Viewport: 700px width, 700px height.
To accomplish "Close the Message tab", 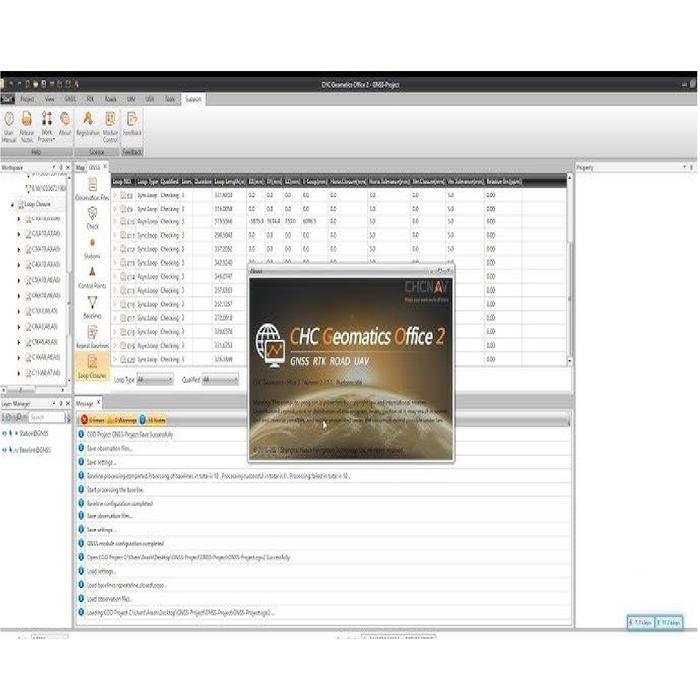I will pos(99,403).
